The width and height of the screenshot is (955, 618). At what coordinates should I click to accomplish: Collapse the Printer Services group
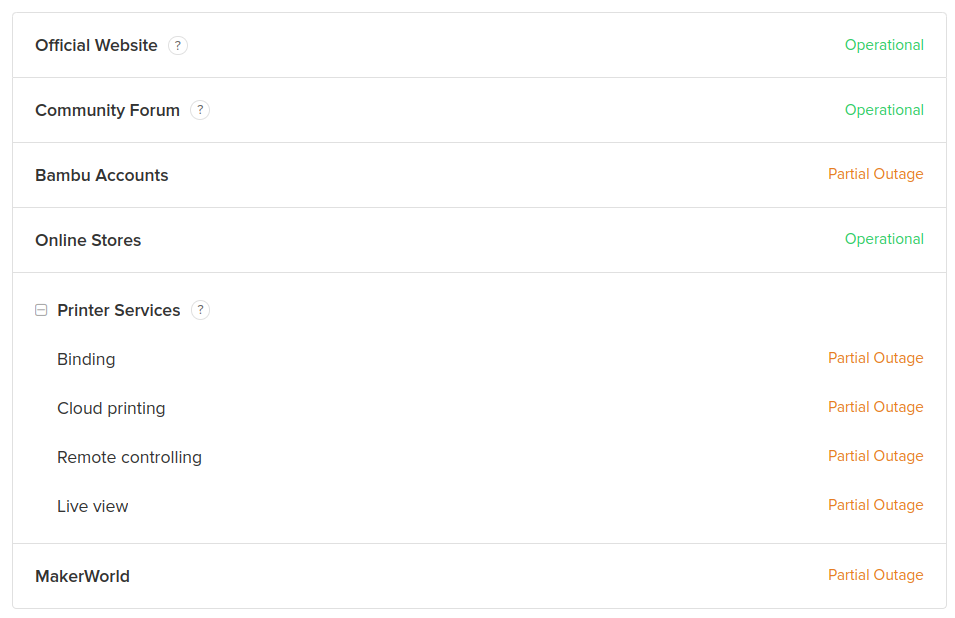click(41, 310)
